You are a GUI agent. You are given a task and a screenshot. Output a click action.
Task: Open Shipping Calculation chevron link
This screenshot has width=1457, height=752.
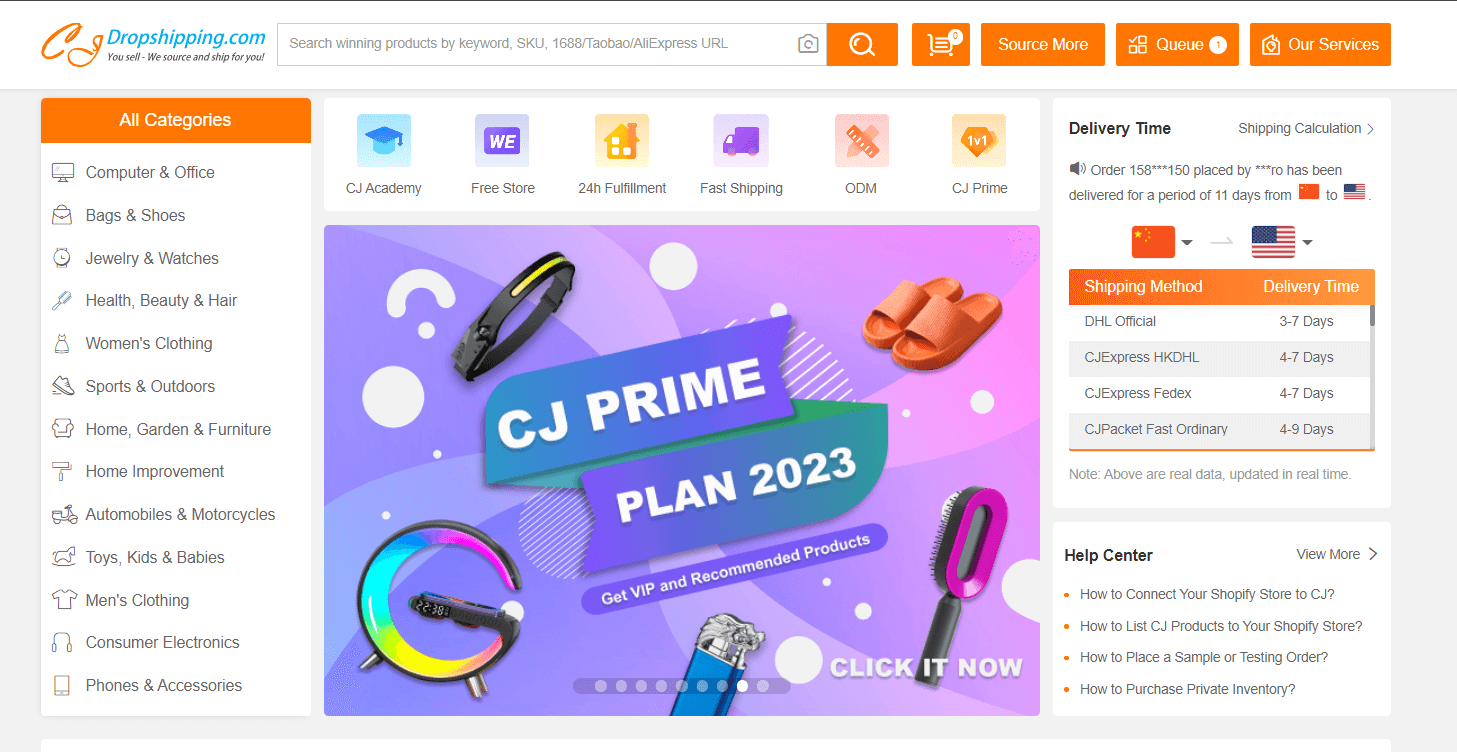1306,128
